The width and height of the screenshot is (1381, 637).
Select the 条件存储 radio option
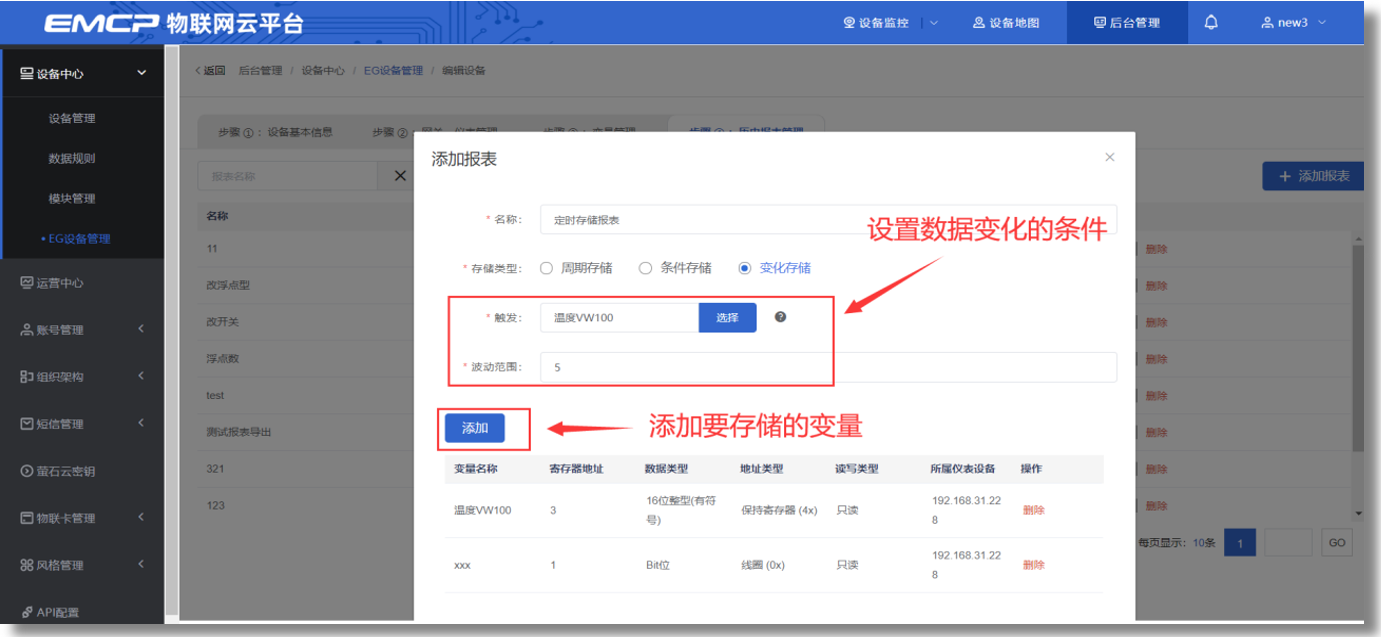click(675, 268)
